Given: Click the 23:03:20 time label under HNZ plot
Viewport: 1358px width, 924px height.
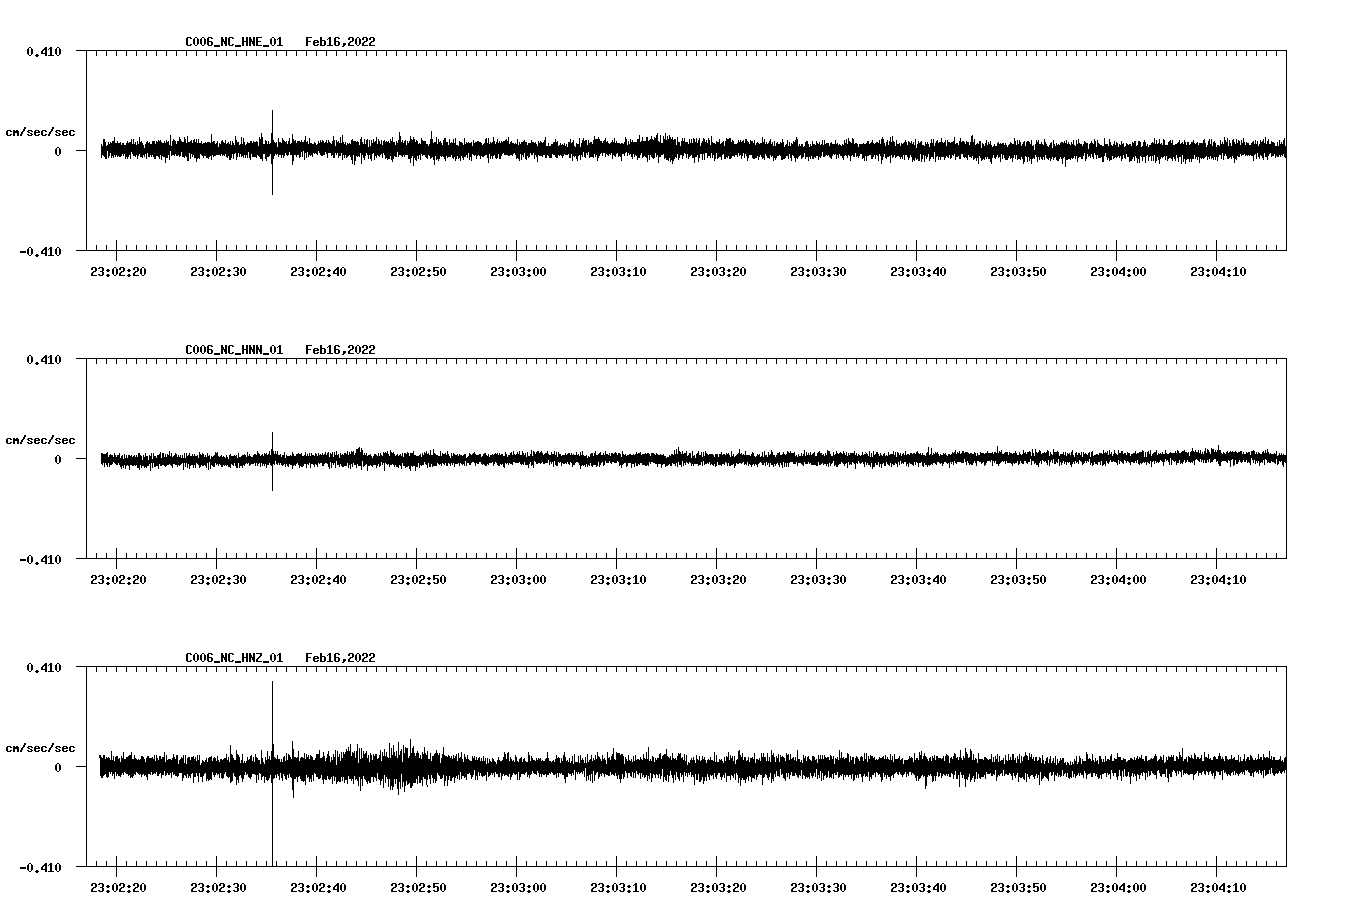Looking at the screenshot, I should 718,888.
